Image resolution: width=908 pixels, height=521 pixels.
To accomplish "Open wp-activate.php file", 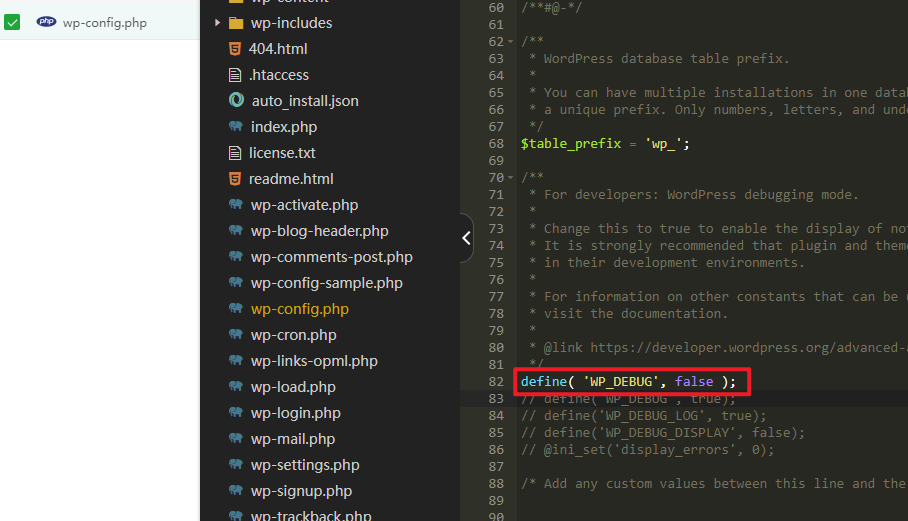I will coord(305,205).
